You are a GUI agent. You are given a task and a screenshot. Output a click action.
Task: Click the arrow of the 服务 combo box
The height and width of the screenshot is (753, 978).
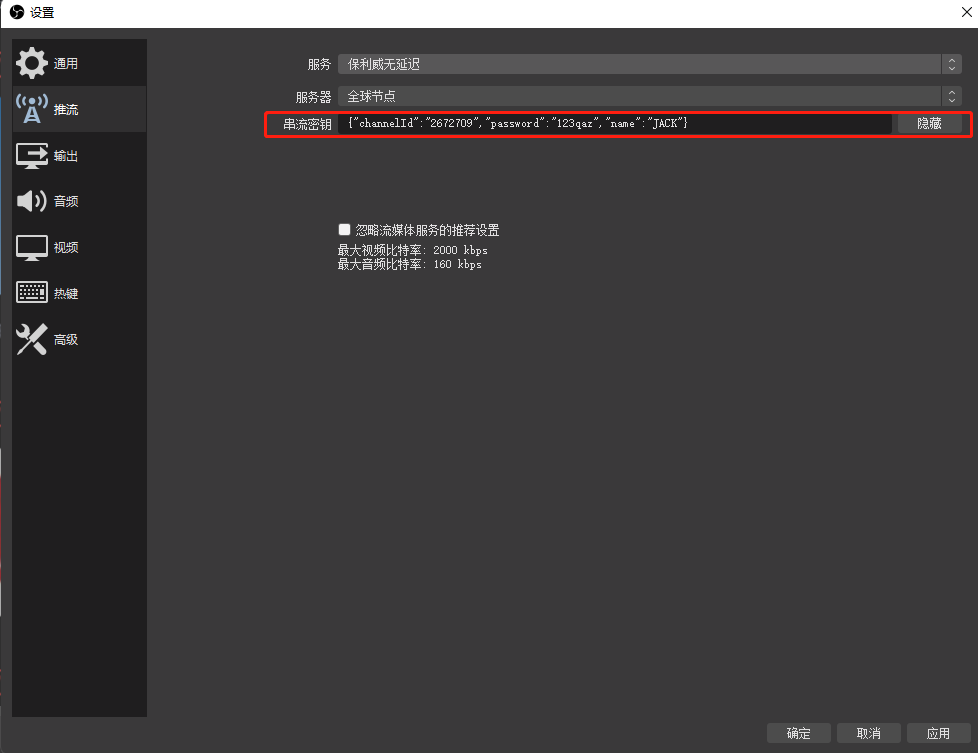click(x=951, y=64)
